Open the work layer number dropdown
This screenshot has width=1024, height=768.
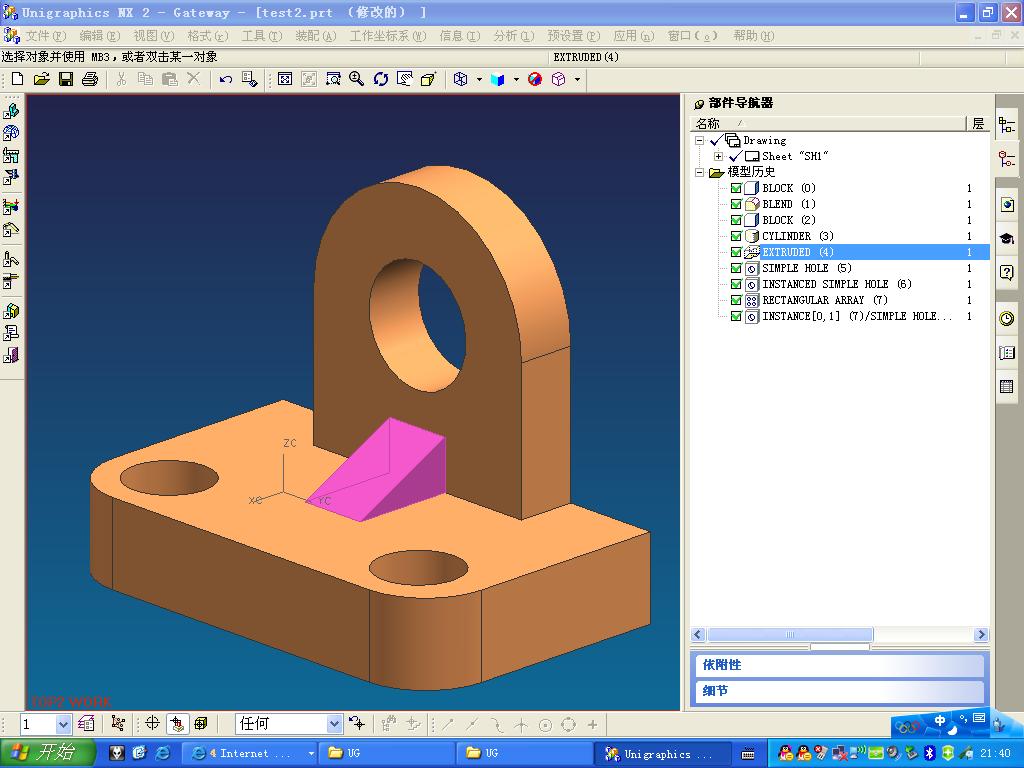click(63, 724)
